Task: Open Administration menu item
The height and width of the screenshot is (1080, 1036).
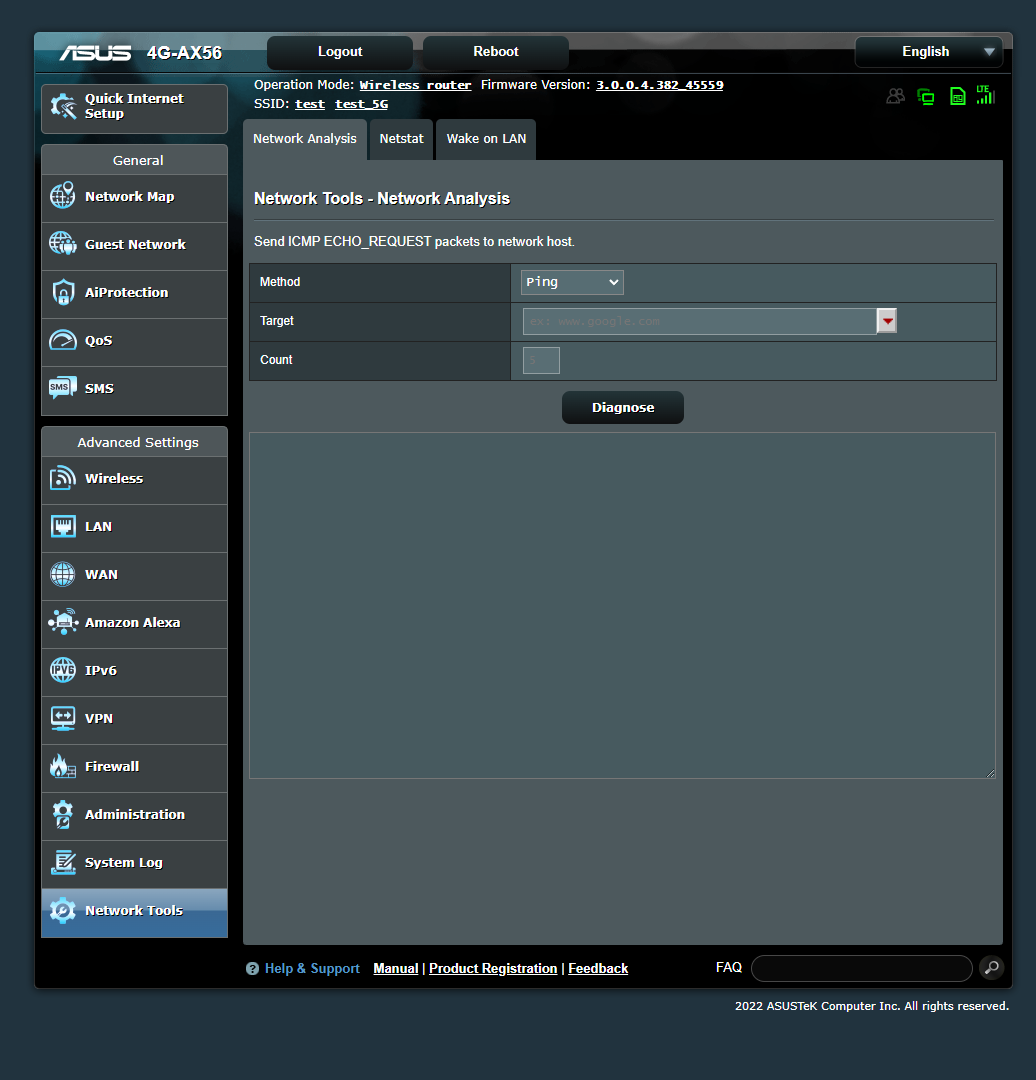Action: [134, 816]
